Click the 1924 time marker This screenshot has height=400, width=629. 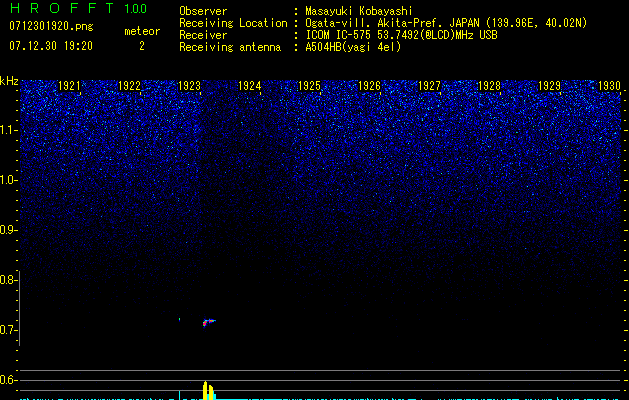point(250,86)
